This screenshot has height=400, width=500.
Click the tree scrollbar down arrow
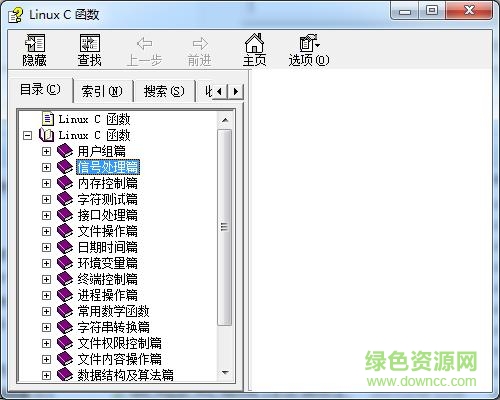(225, 372)
